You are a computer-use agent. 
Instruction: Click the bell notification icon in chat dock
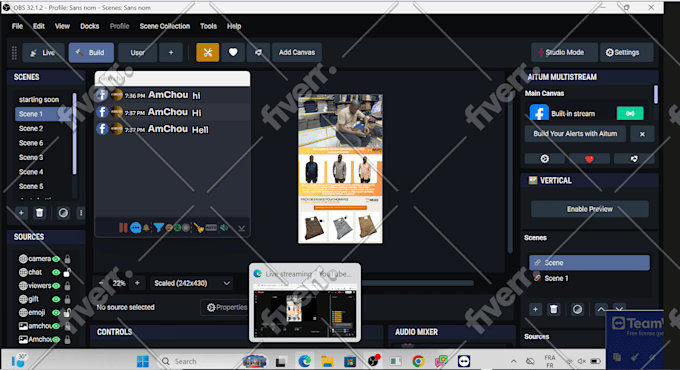[147, 228]
